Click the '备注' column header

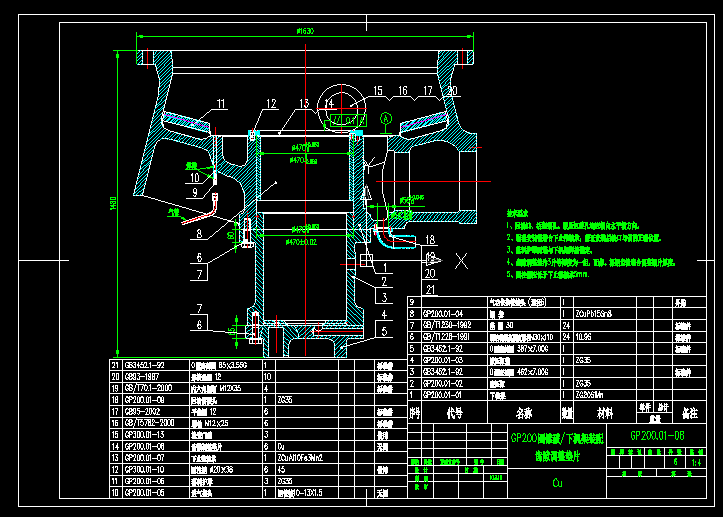click(689, 414)
